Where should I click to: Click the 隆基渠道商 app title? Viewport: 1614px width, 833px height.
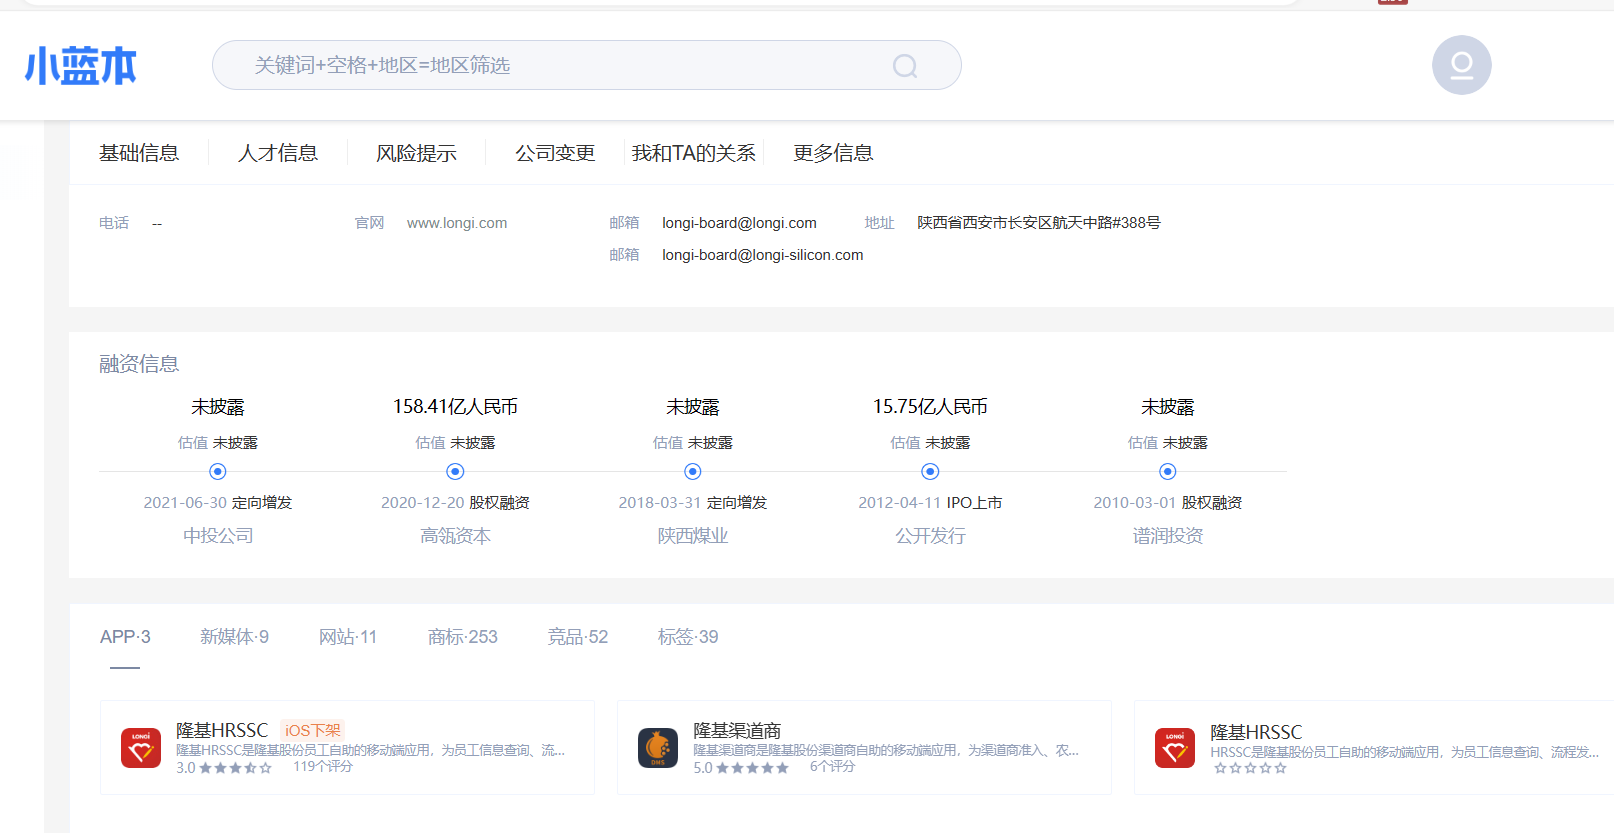(x=737, y=731)
